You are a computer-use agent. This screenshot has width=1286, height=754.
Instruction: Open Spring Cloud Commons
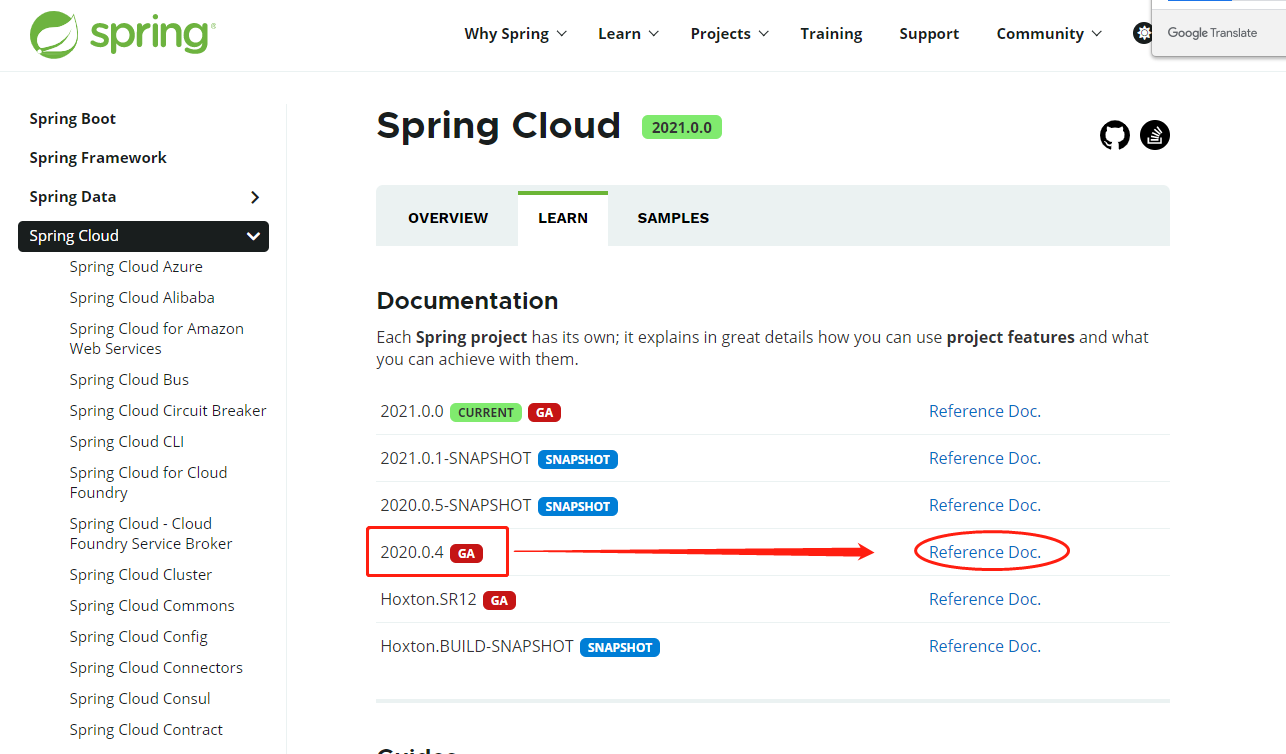click(x=152, y=606)
